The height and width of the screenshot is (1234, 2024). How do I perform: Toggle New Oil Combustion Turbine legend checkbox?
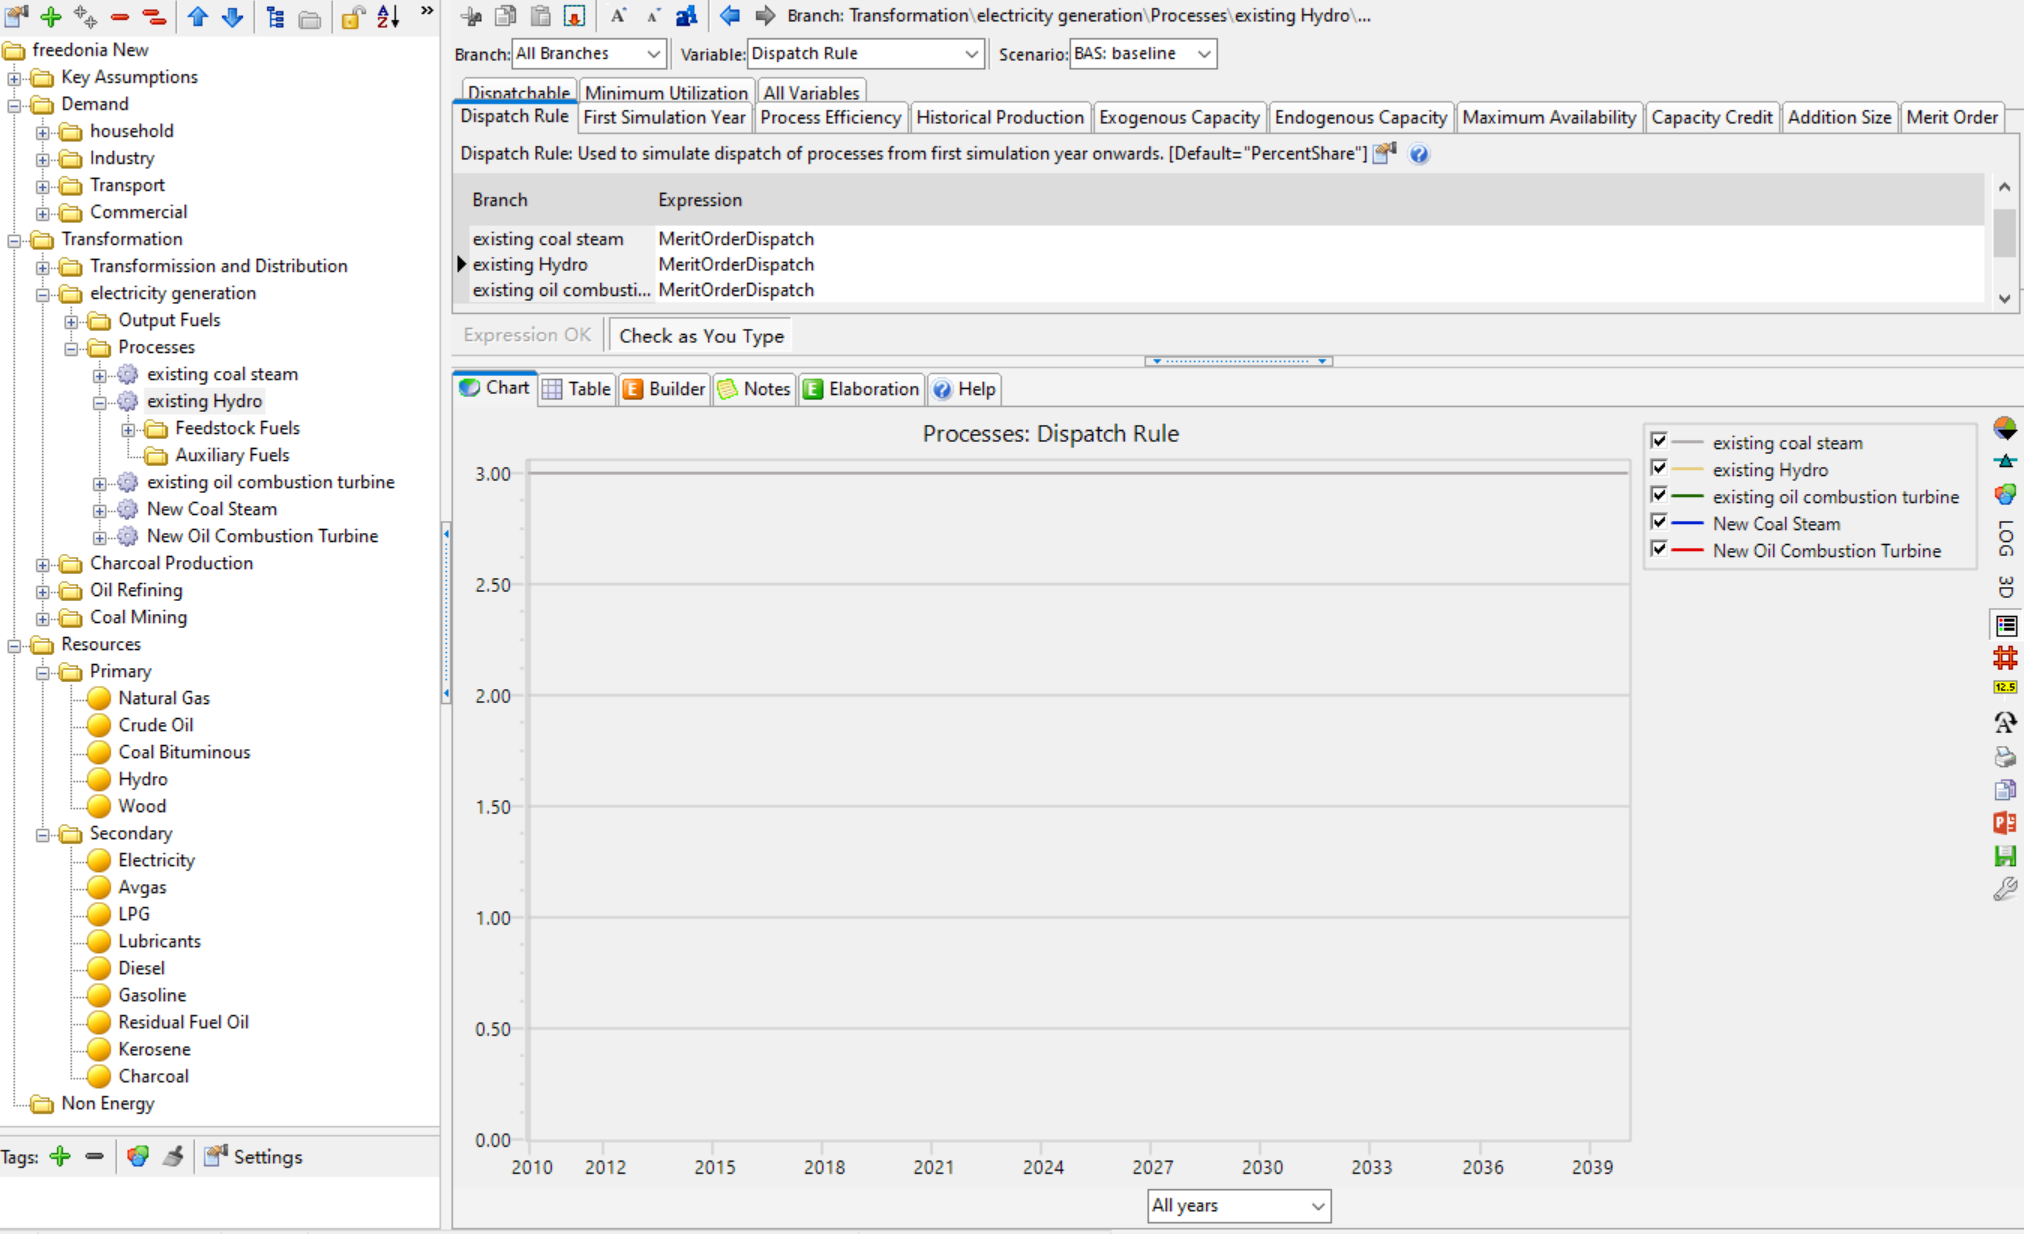coord(1659,549)
